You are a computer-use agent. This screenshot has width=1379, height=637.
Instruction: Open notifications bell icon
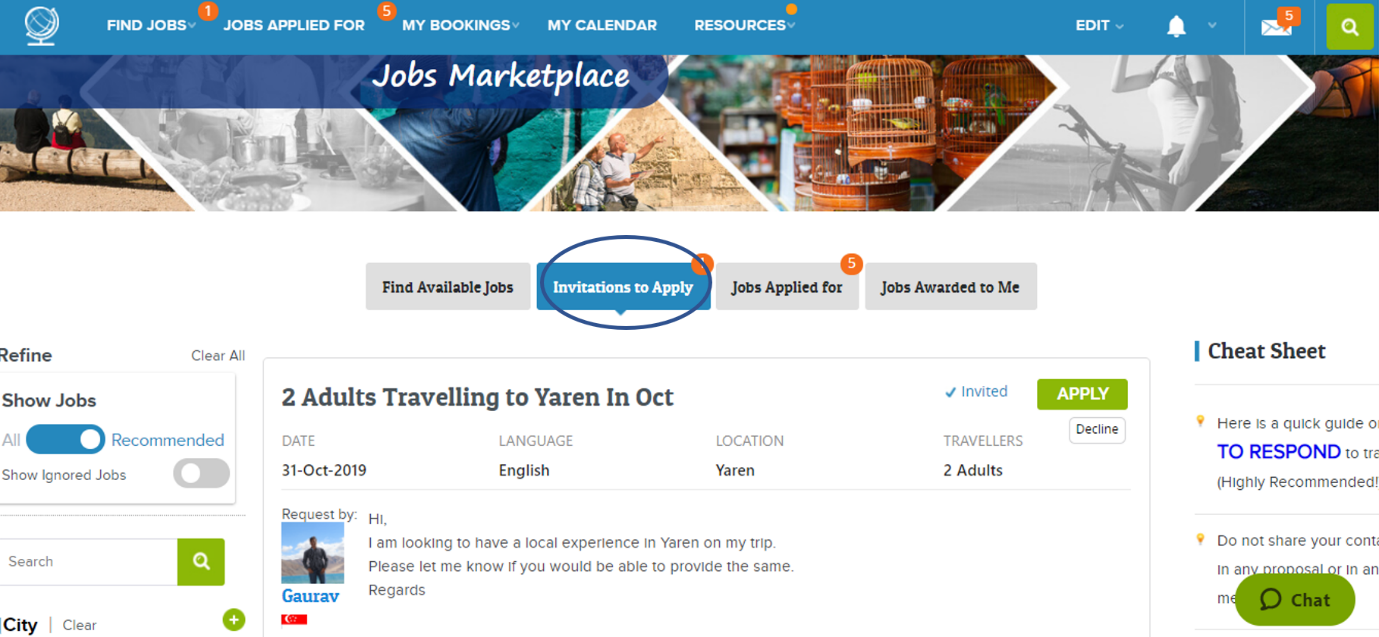1176,27
